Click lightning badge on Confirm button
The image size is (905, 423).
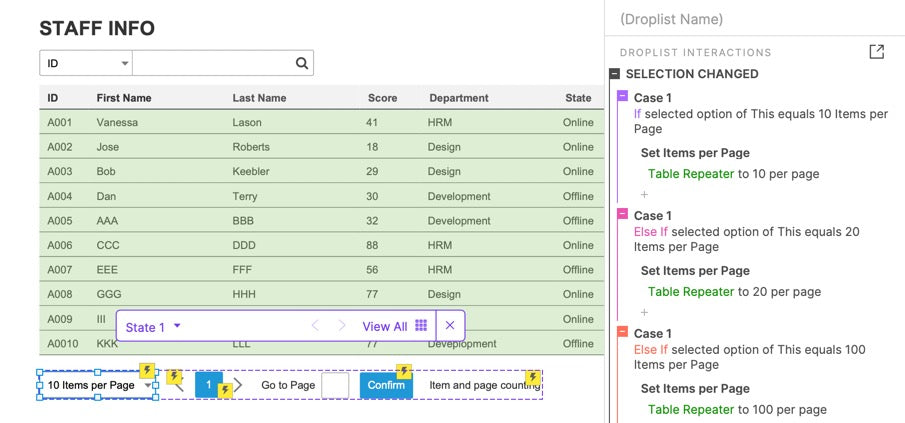click(404, 371)
